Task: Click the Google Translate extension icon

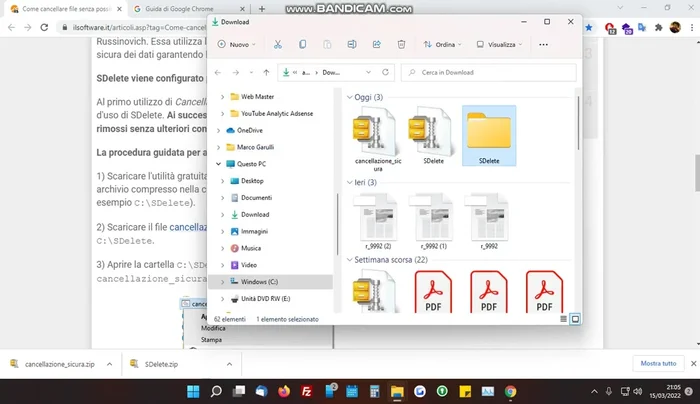Action: (642, 28)
